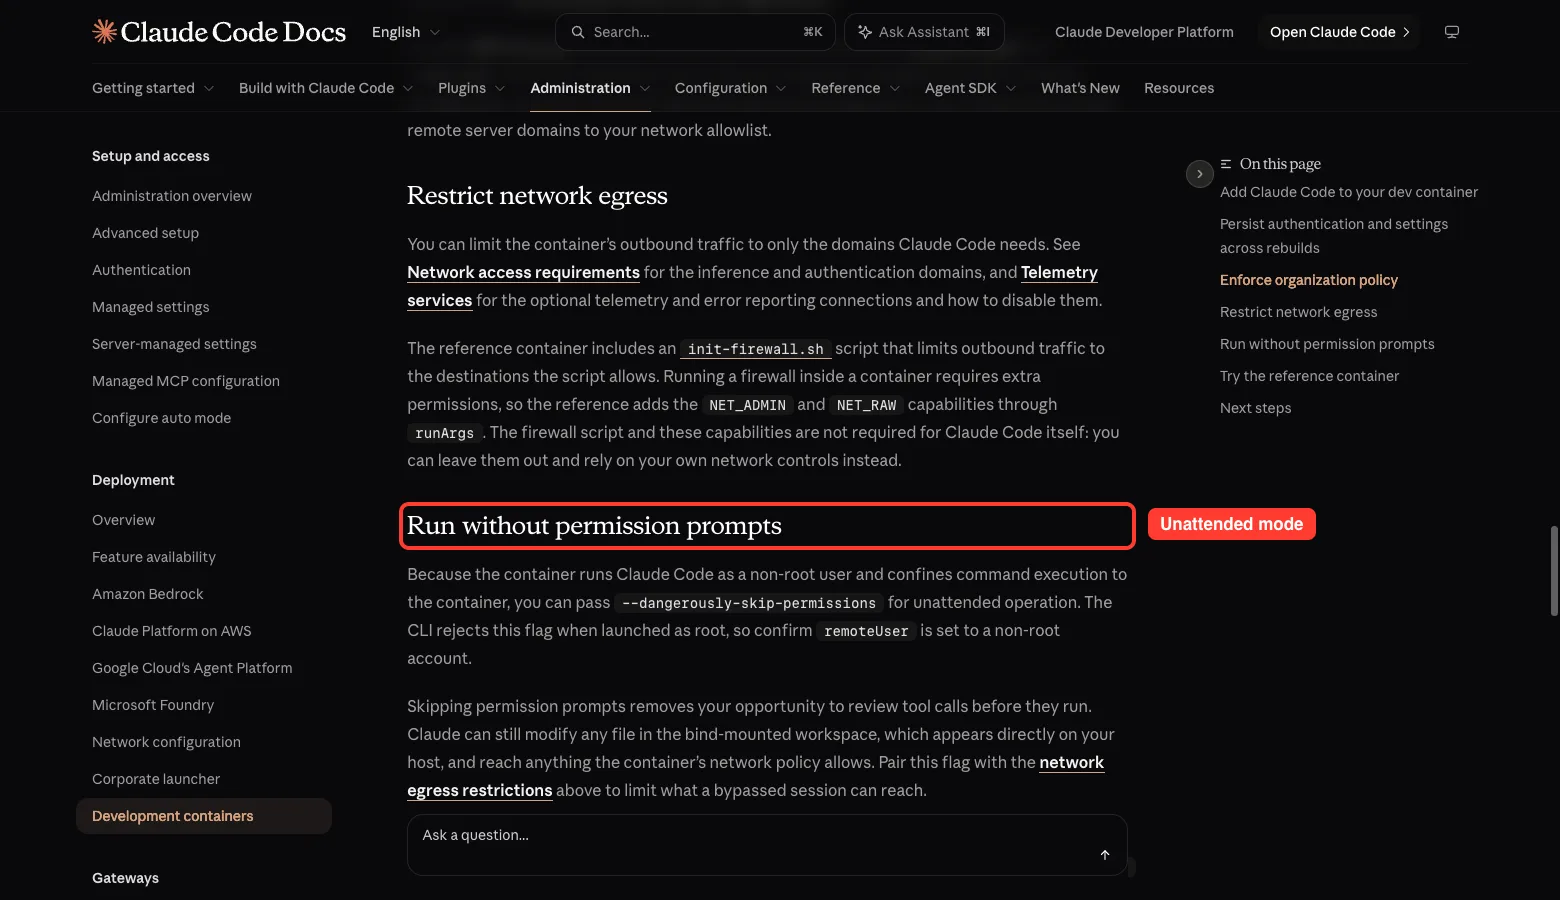
Task: Jump to Run without permission prompts section
Action: tap(1327, 344)
